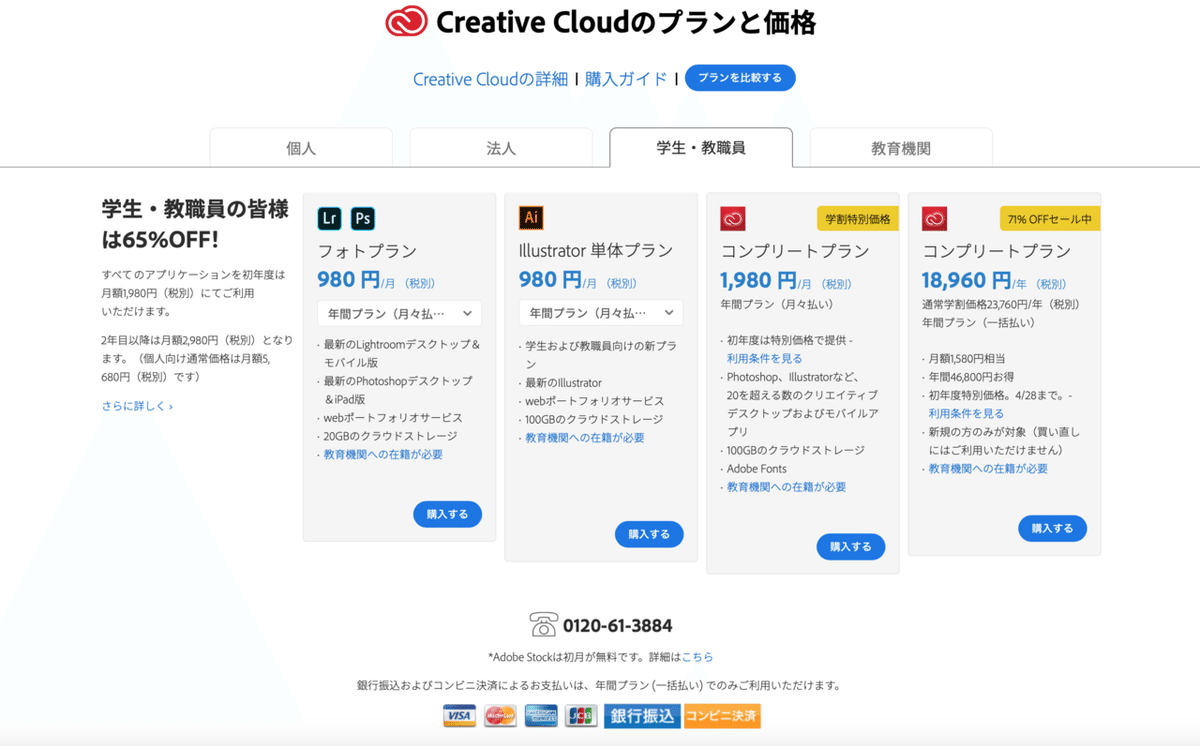The image size is (1200, 746).
Task: Click the 71% OFFセール中 badge
Action: click(x=1050, y=219)
